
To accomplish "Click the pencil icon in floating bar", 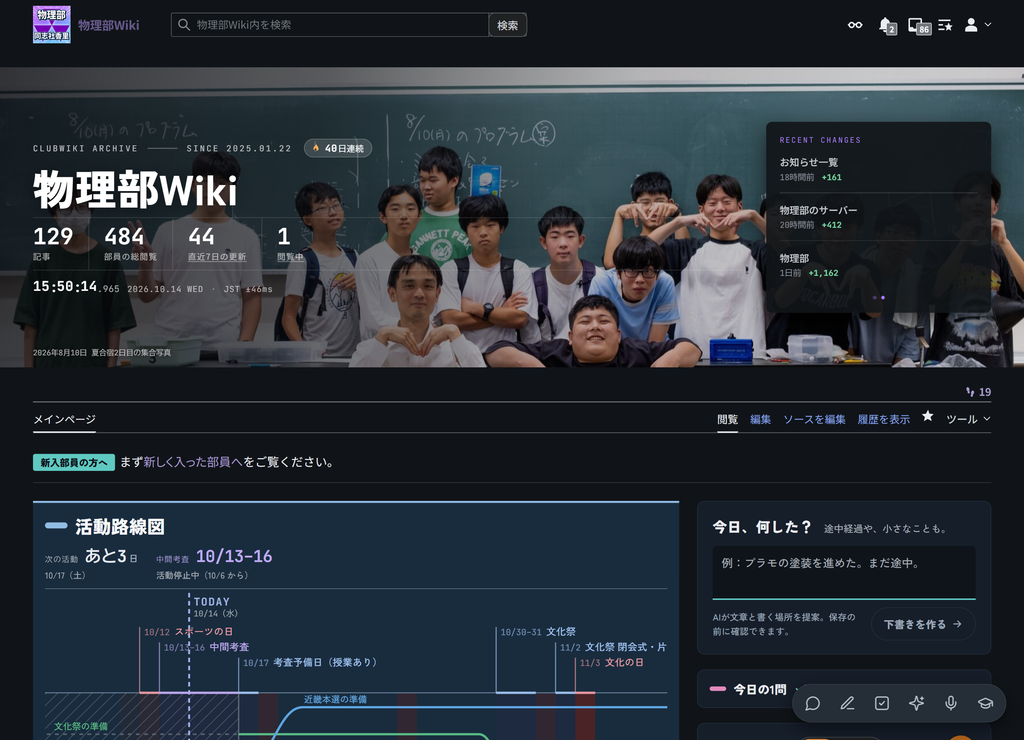I will pyautogui.click(x=847, y=703).
